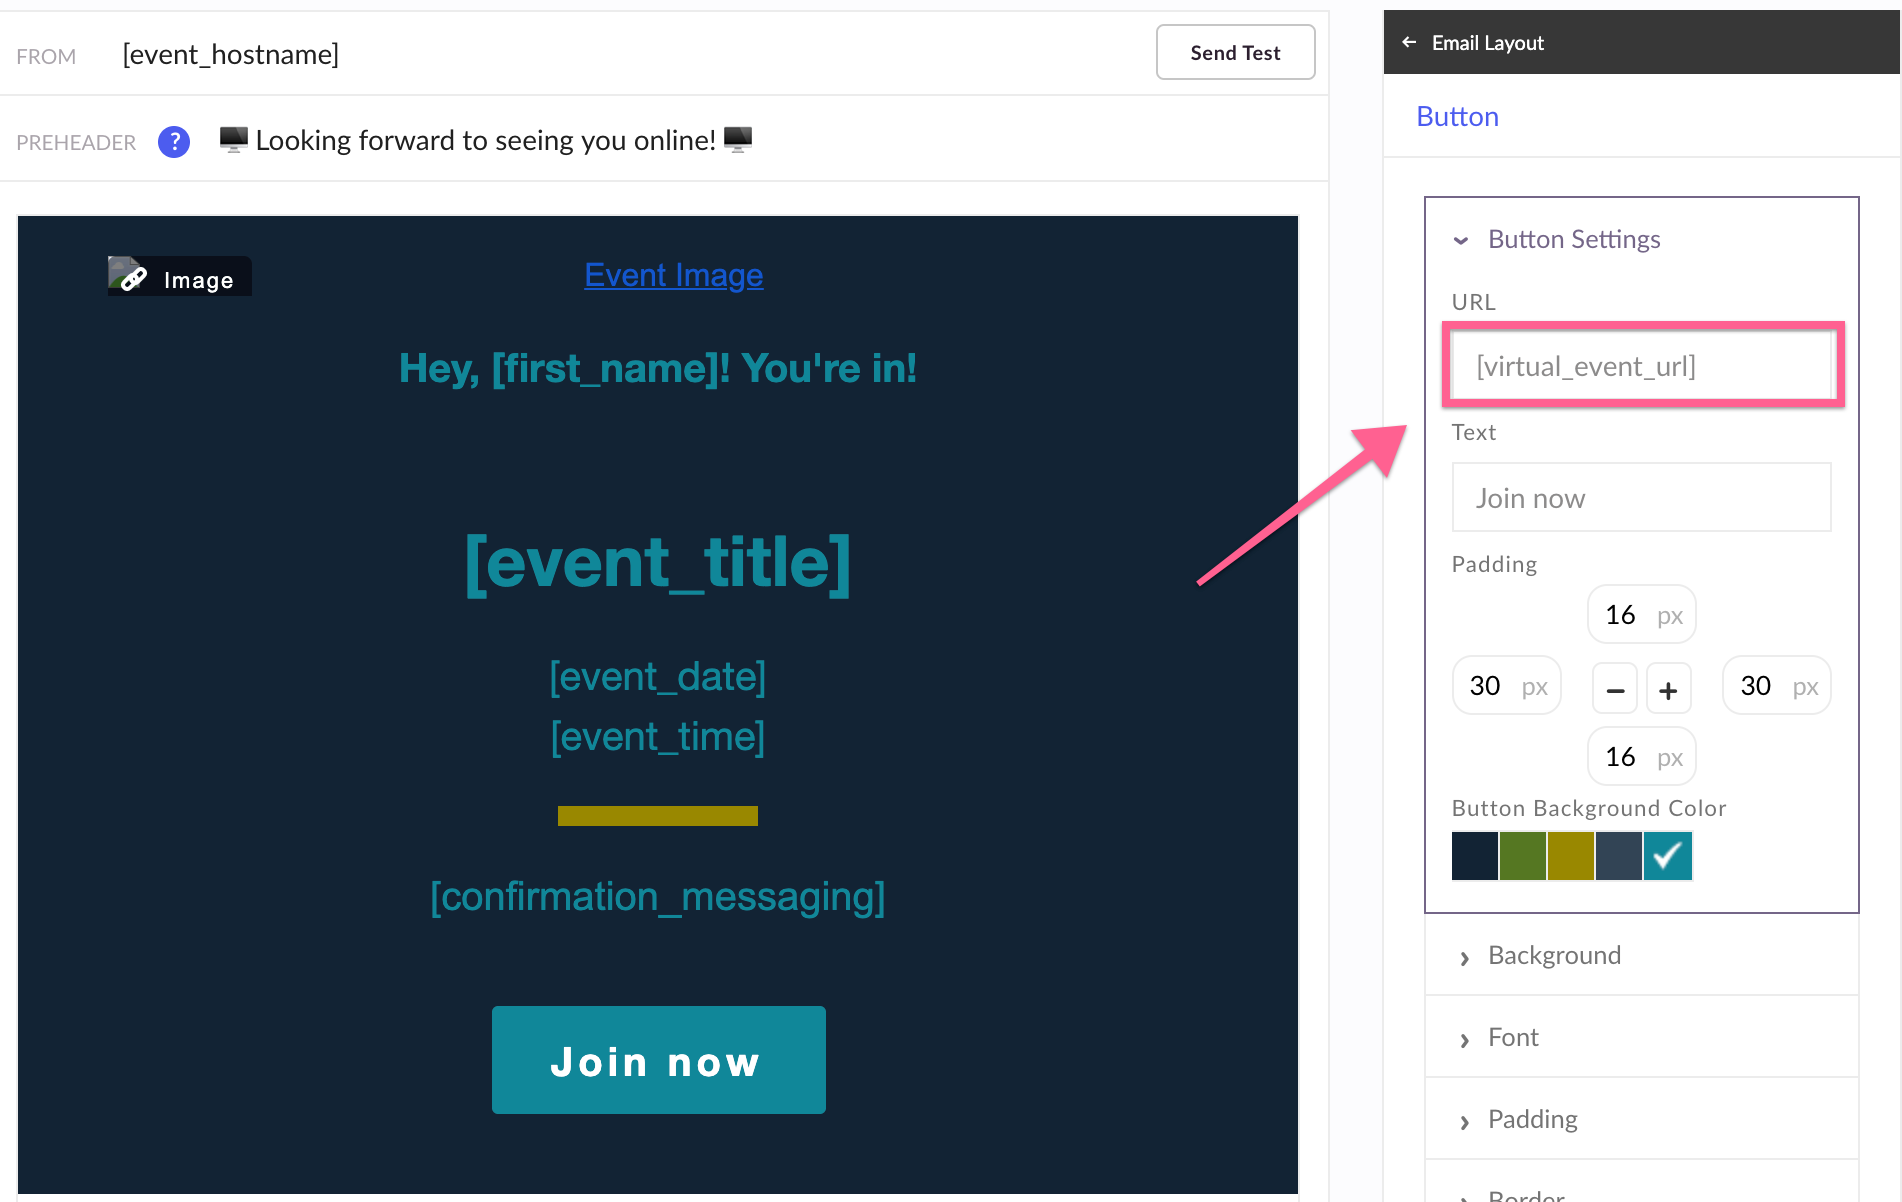Expand the Padding section
Screen dimensions: 1902x1202
pos(1641,1119)
